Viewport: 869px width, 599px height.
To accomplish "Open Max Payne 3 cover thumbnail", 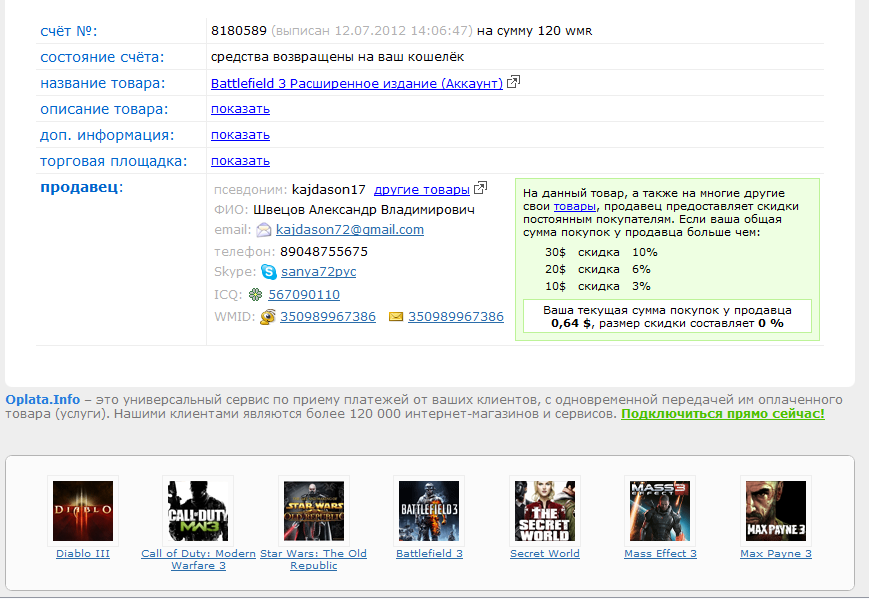I will 776,511.
